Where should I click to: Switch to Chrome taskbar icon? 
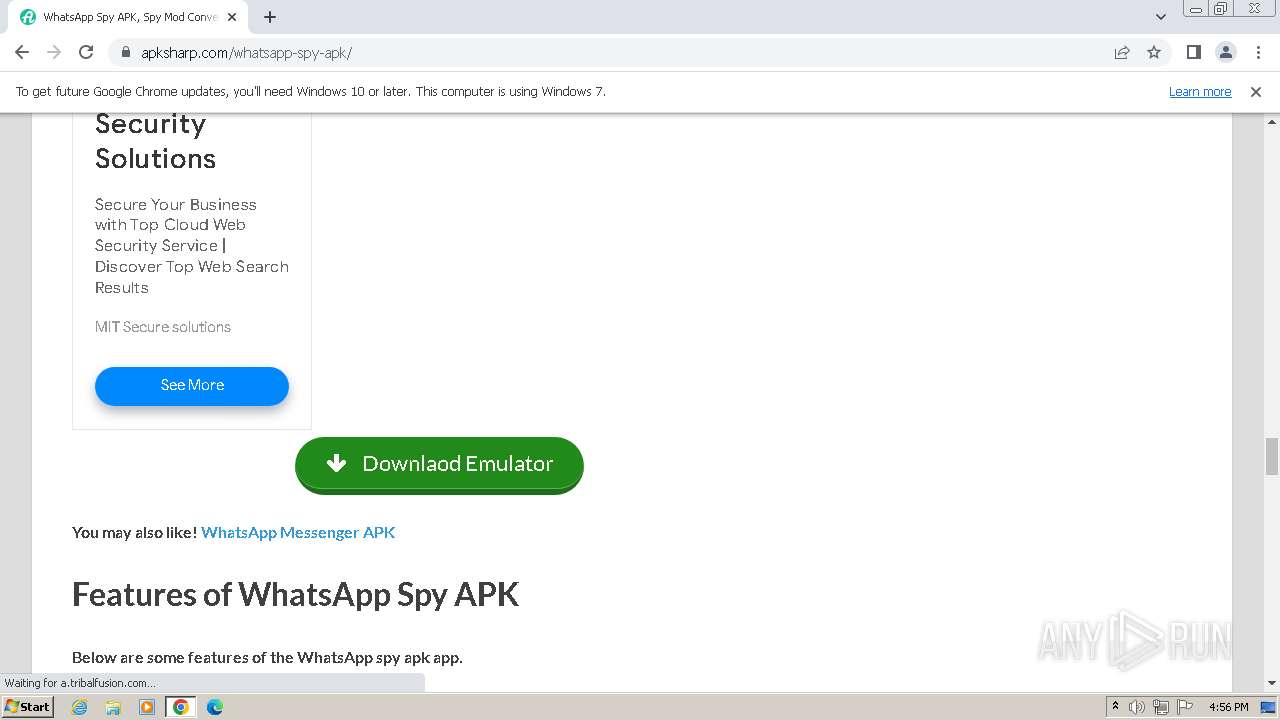181,707
